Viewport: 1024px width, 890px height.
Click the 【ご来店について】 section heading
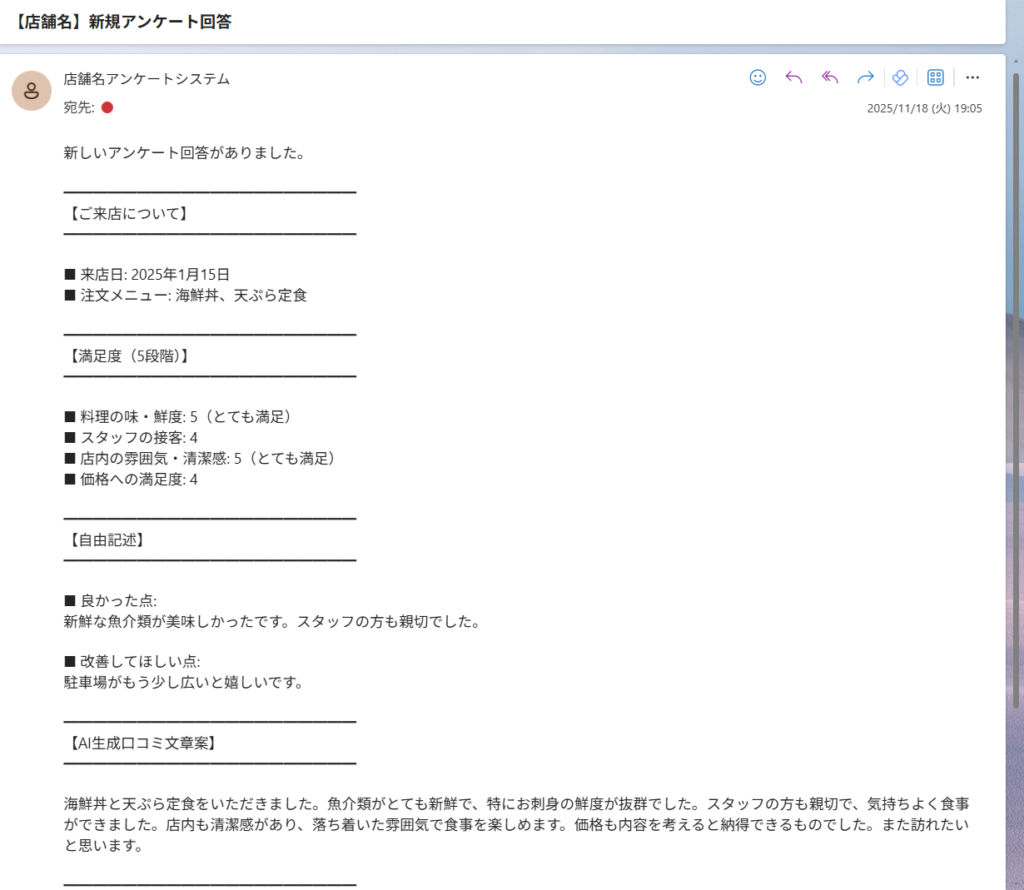pos(126,213)
